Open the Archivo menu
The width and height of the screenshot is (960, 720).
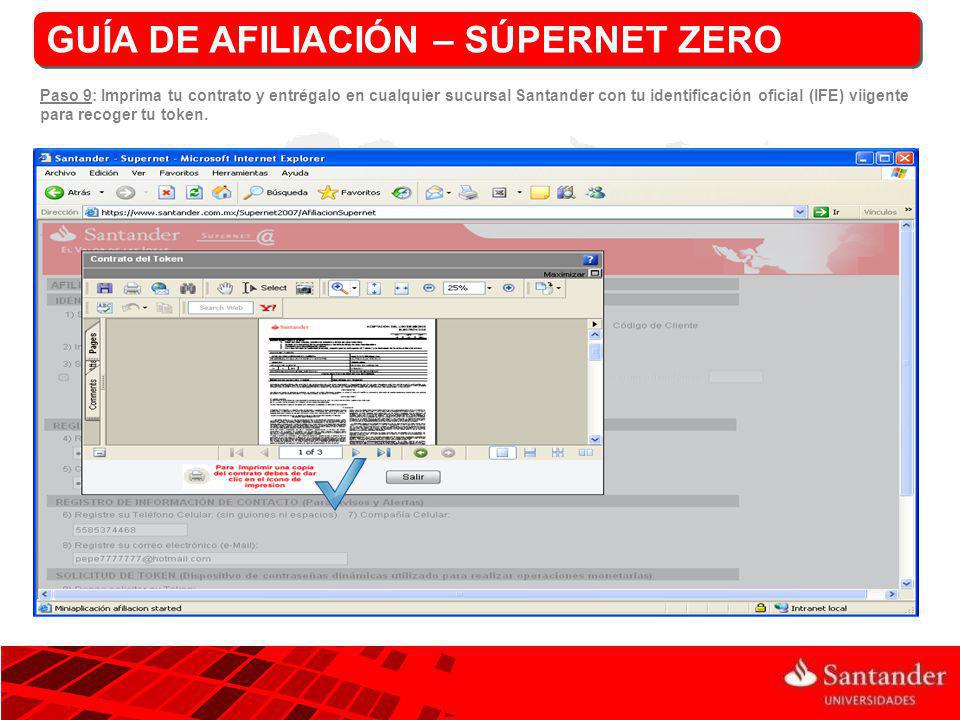(x=60, y=173)
